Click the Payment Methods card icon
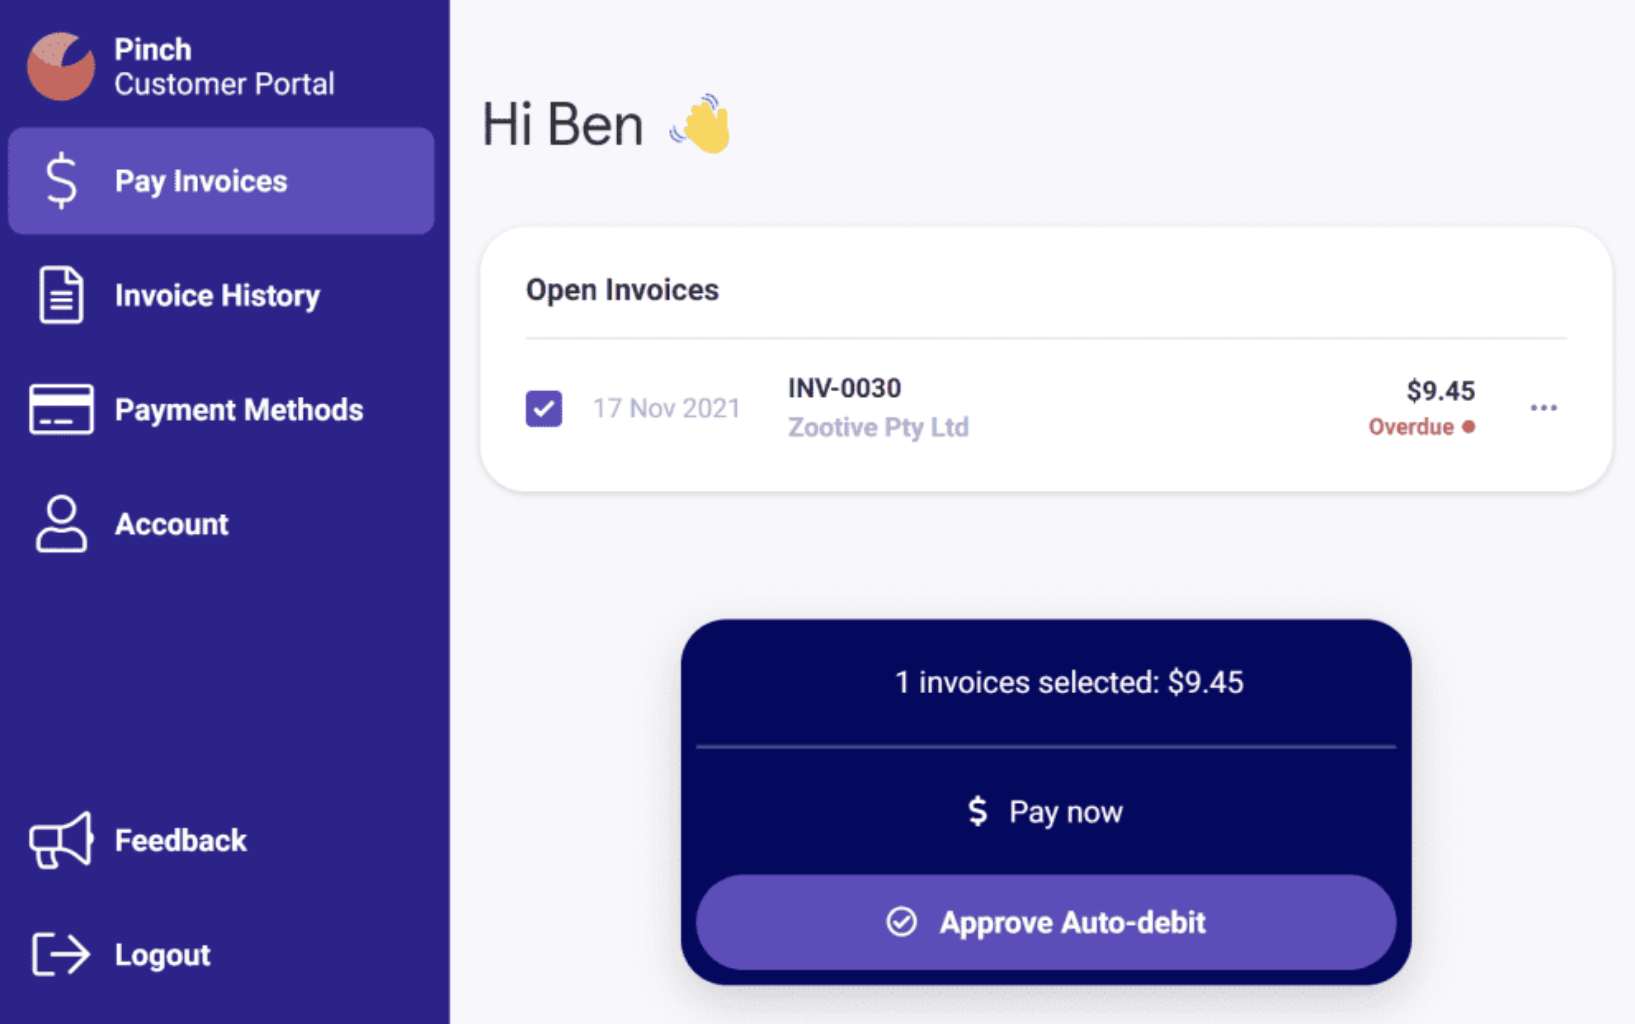The image size is (1635, 1024). 61,409
